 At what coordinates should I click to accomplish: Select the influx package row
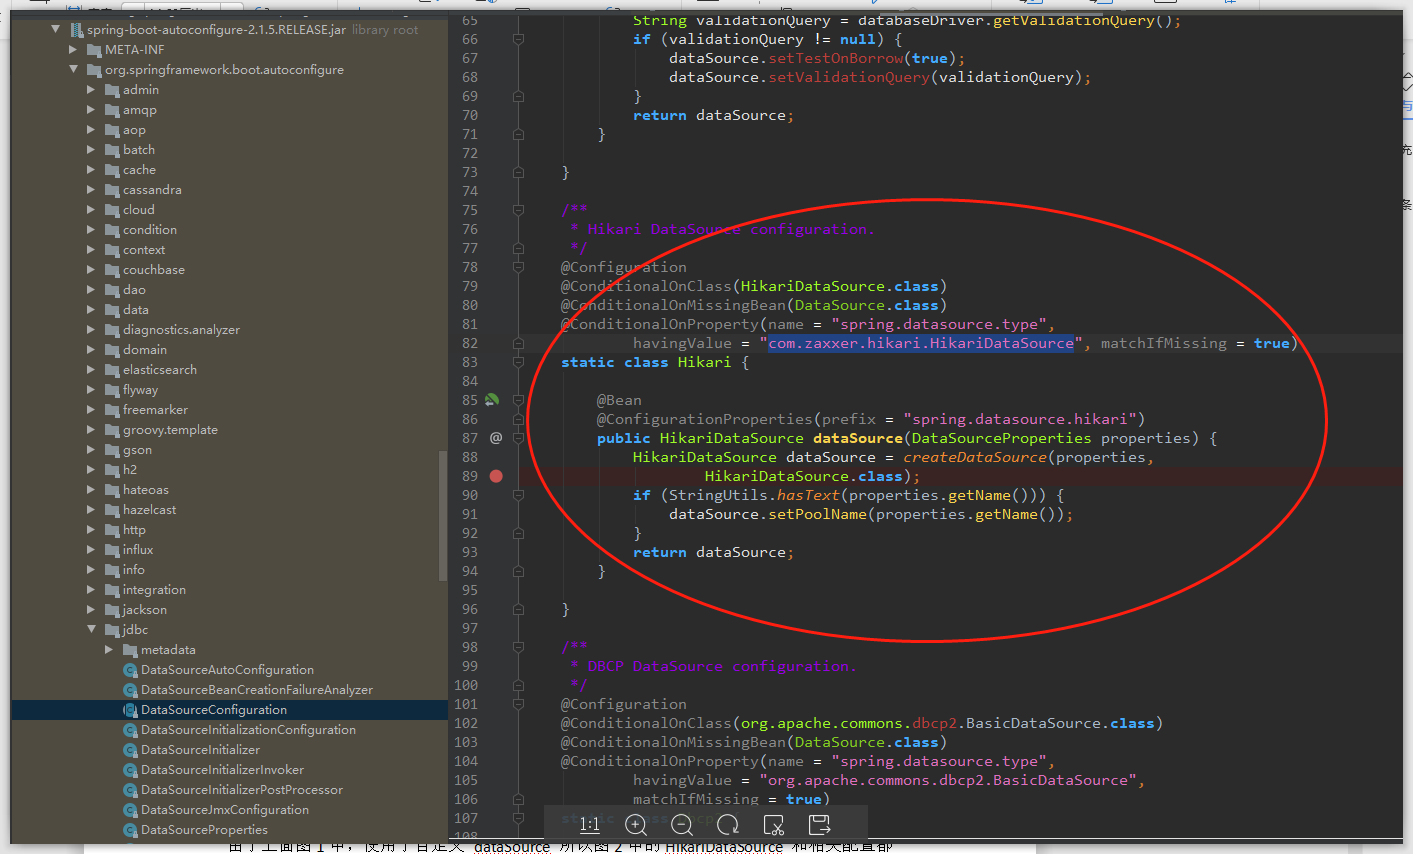230,550
